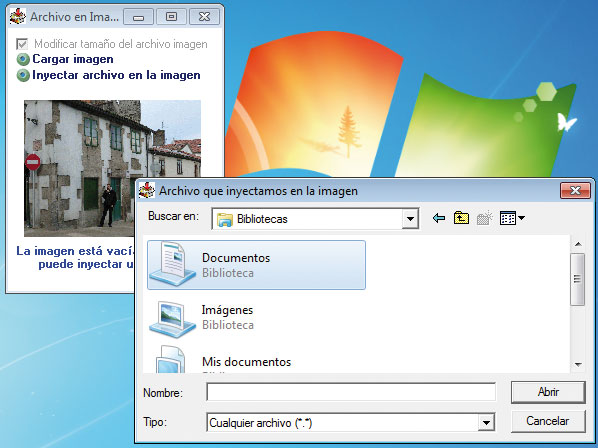This screenshot has height=448, width=598.
Task: Open the view menu icon in dialog
Action: [x=508, y=218]
